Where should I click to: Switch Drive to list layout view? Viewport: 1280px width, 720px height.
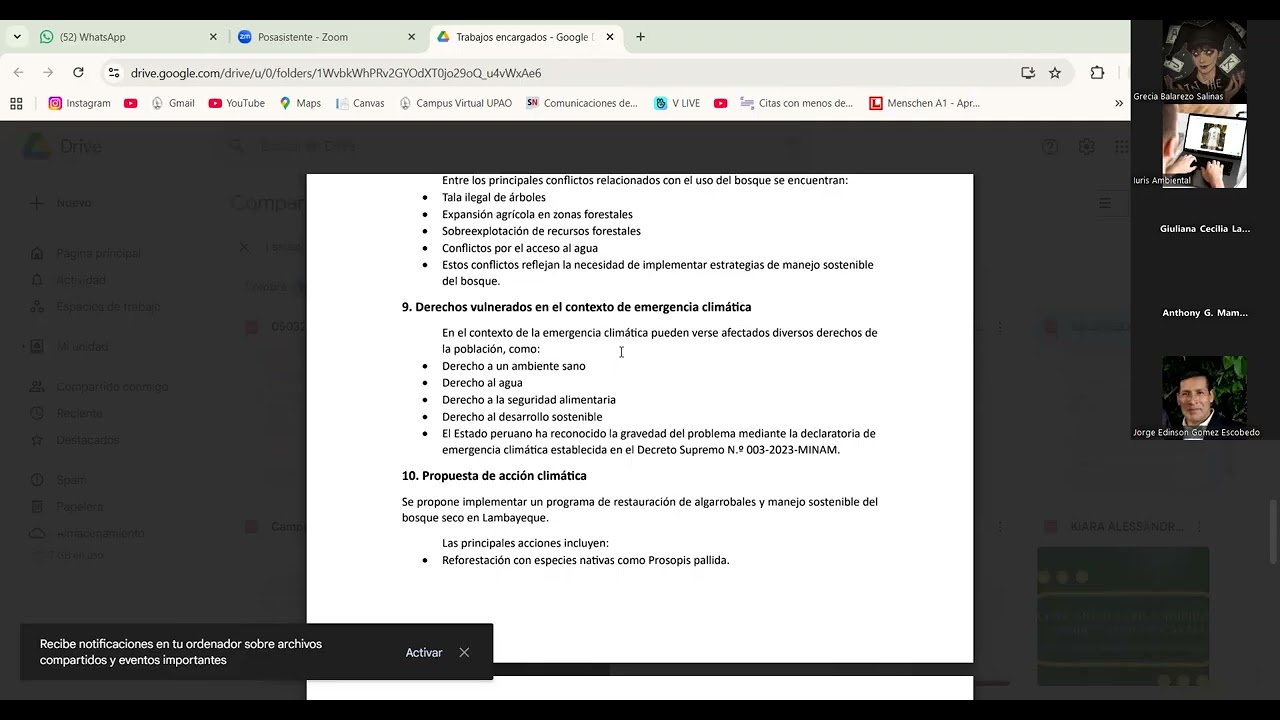tap(1105, 203)
